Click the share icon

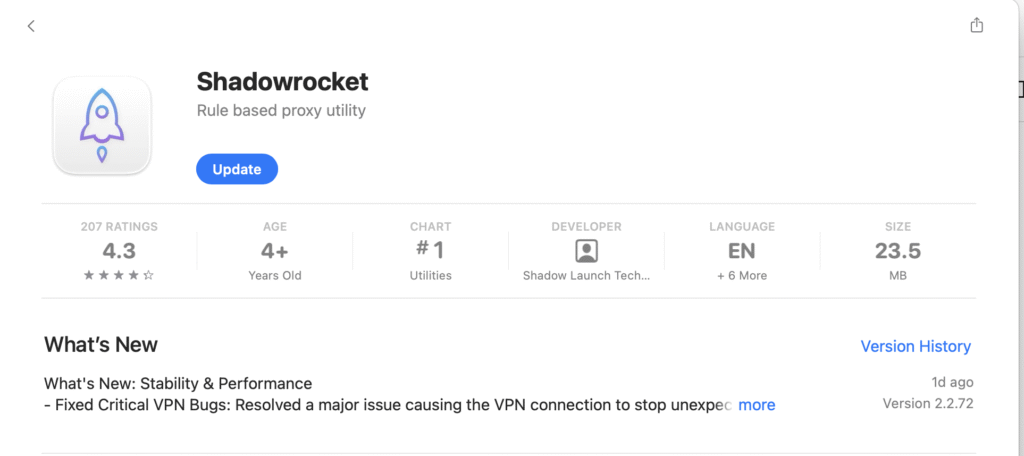pos(977,26)
